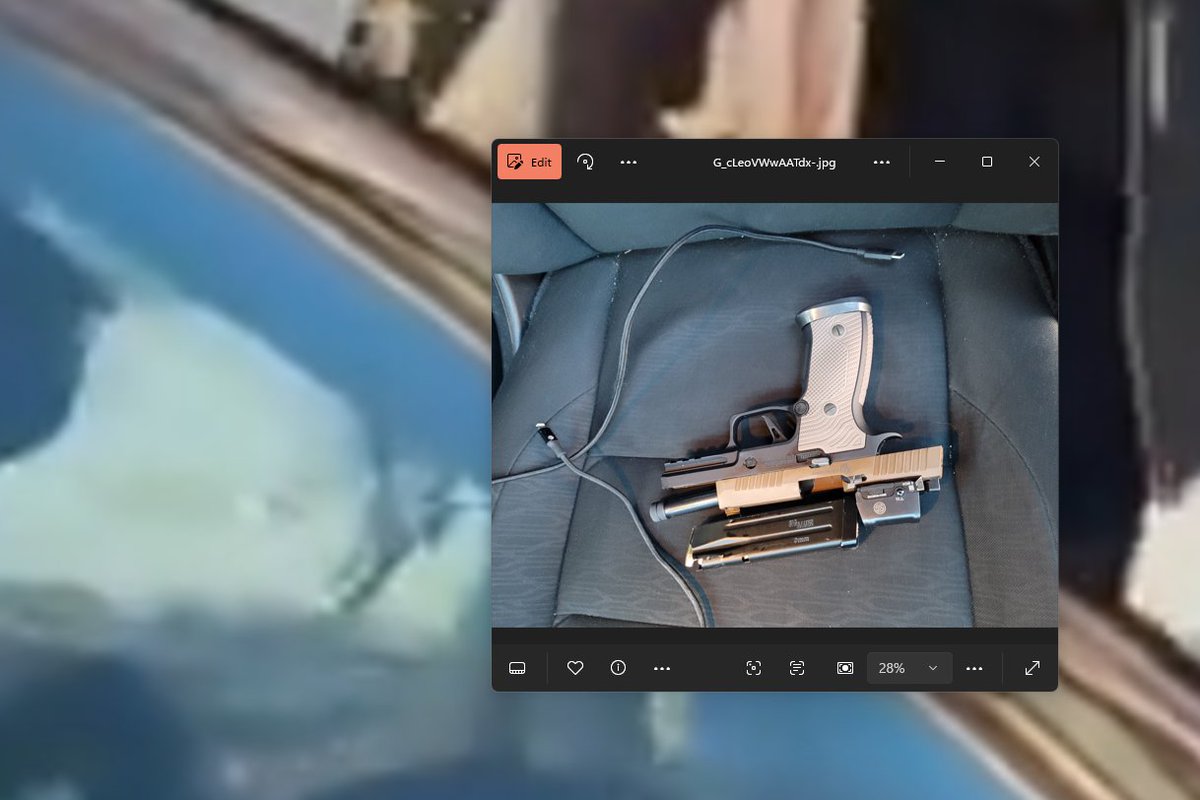Open more options beside the info icon
Viewport: 1200px width, 800px height.
pos(661,668)
